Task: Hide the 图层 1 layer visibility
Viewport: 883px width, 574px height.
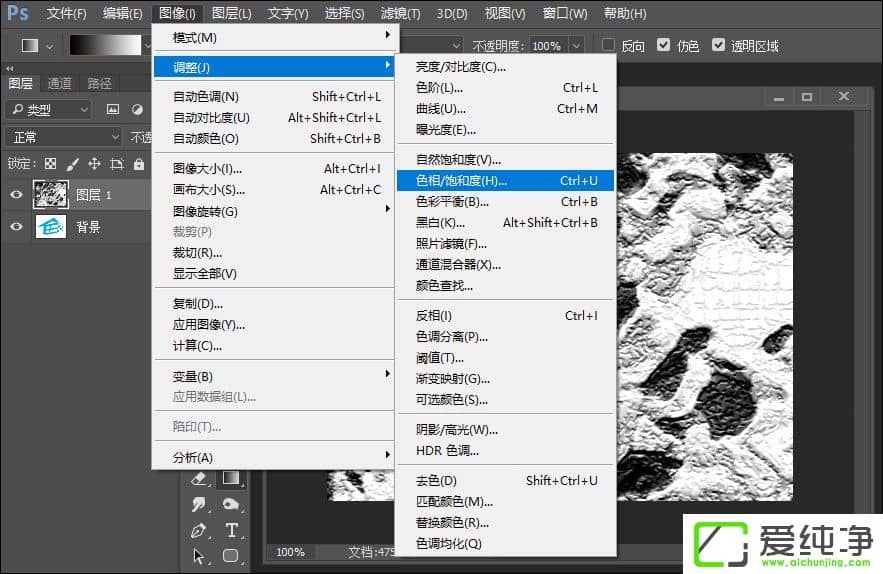Action: [16, 195]
